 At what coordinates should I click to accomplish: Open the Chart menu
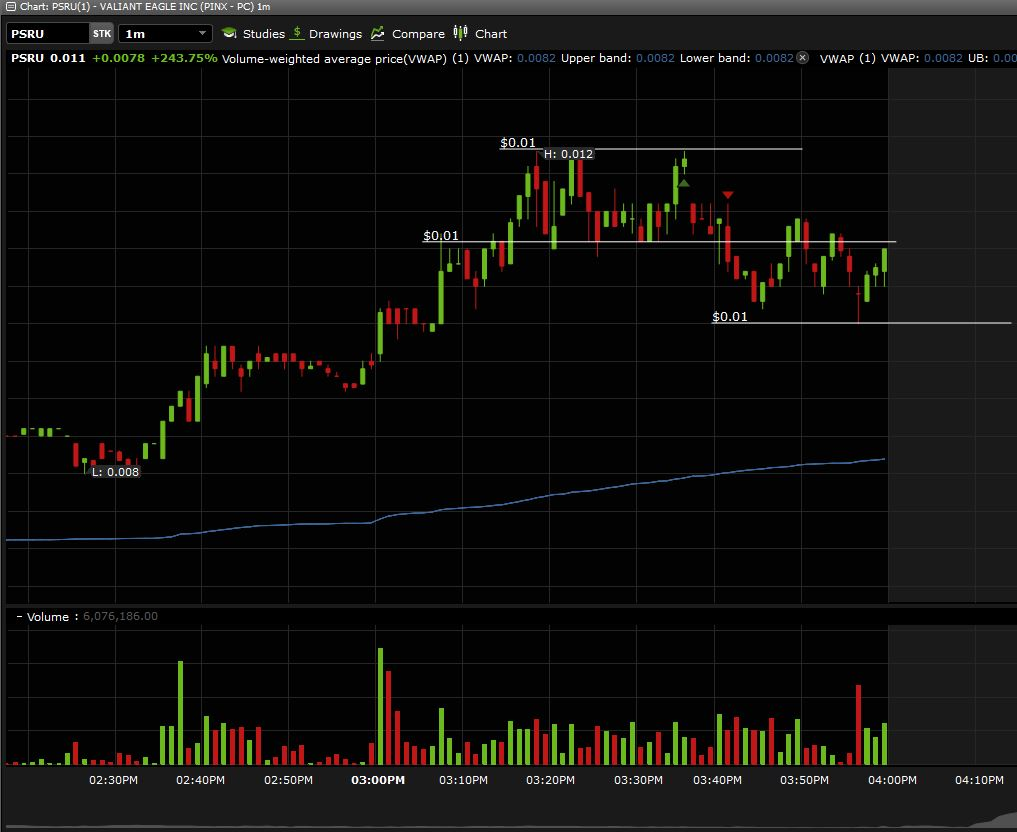(x=491, y=34)
